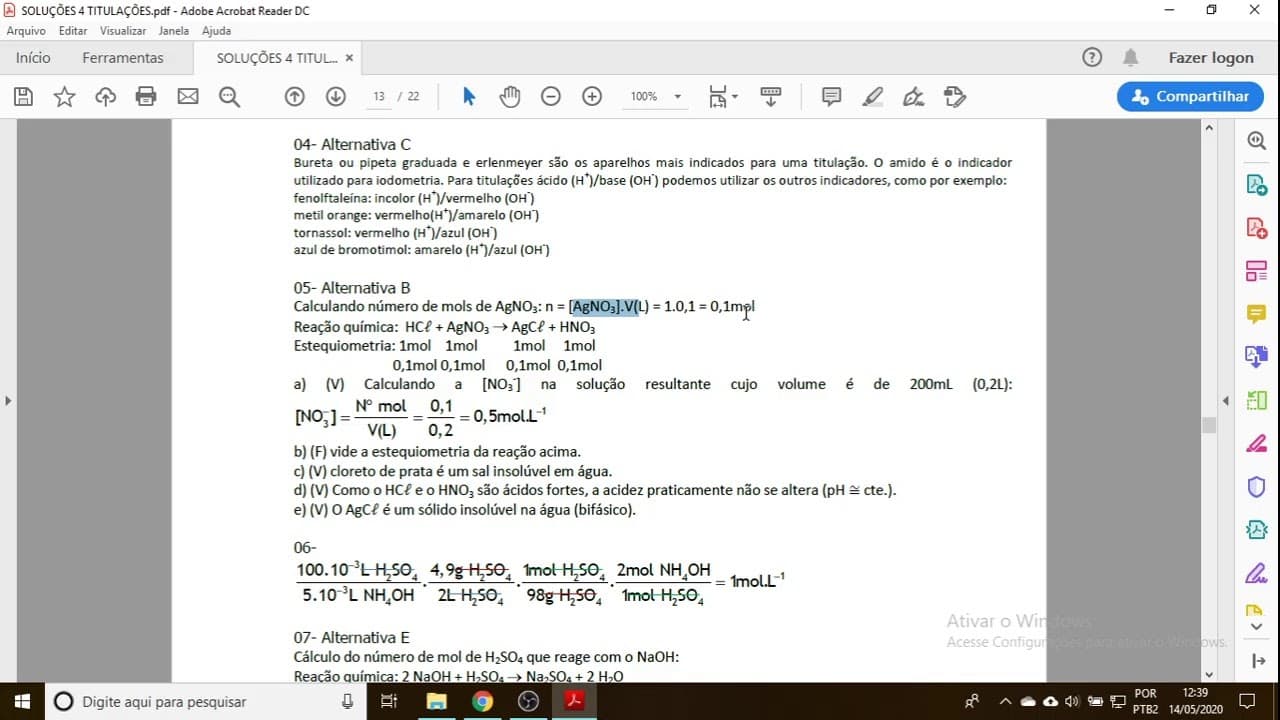Save the PDF file with the disk icon
Screen dimensions: 1280x720
(x=23, y=97)
